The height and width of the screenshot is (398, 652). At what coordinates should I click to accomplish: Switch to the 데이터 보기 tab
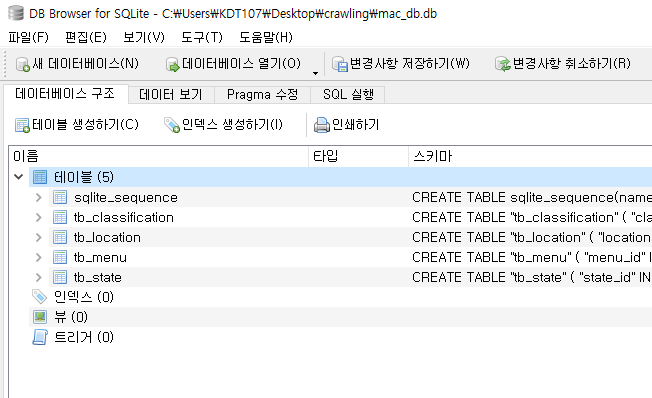tap(171, 95)
